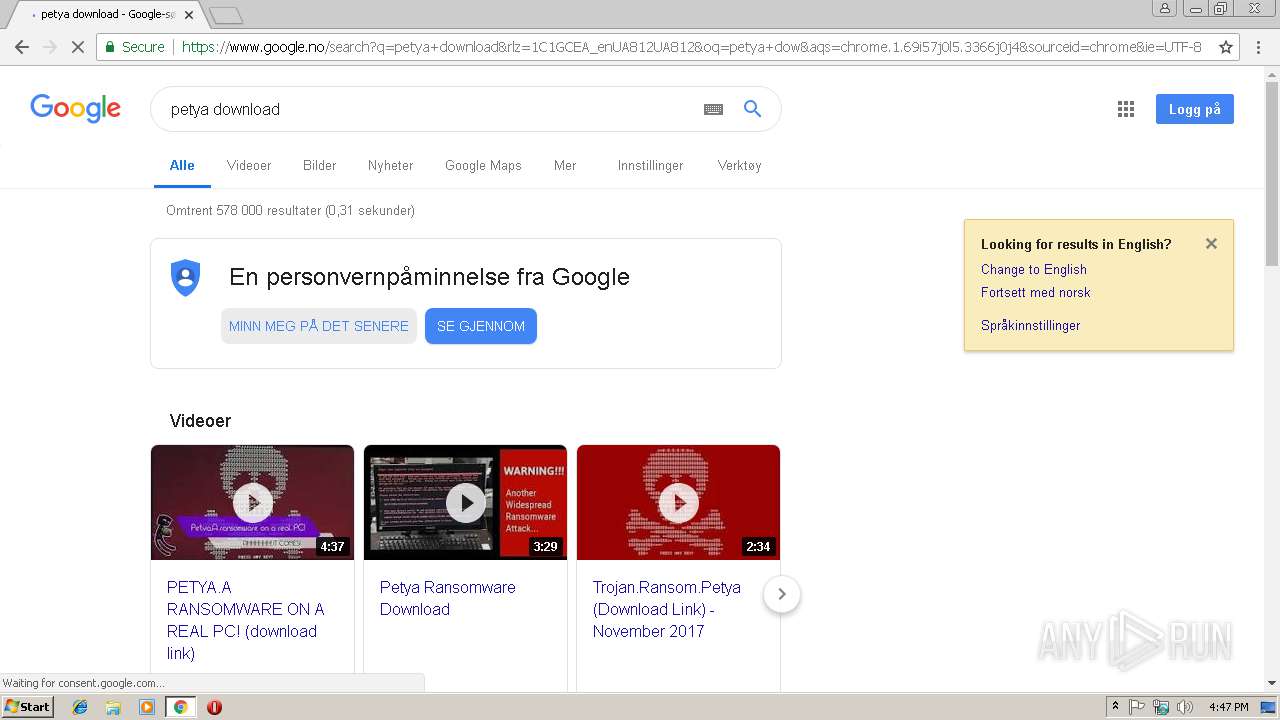Open Petya Ransomware Download video link
Viewport: 1280px width, 720px height.
448,598
